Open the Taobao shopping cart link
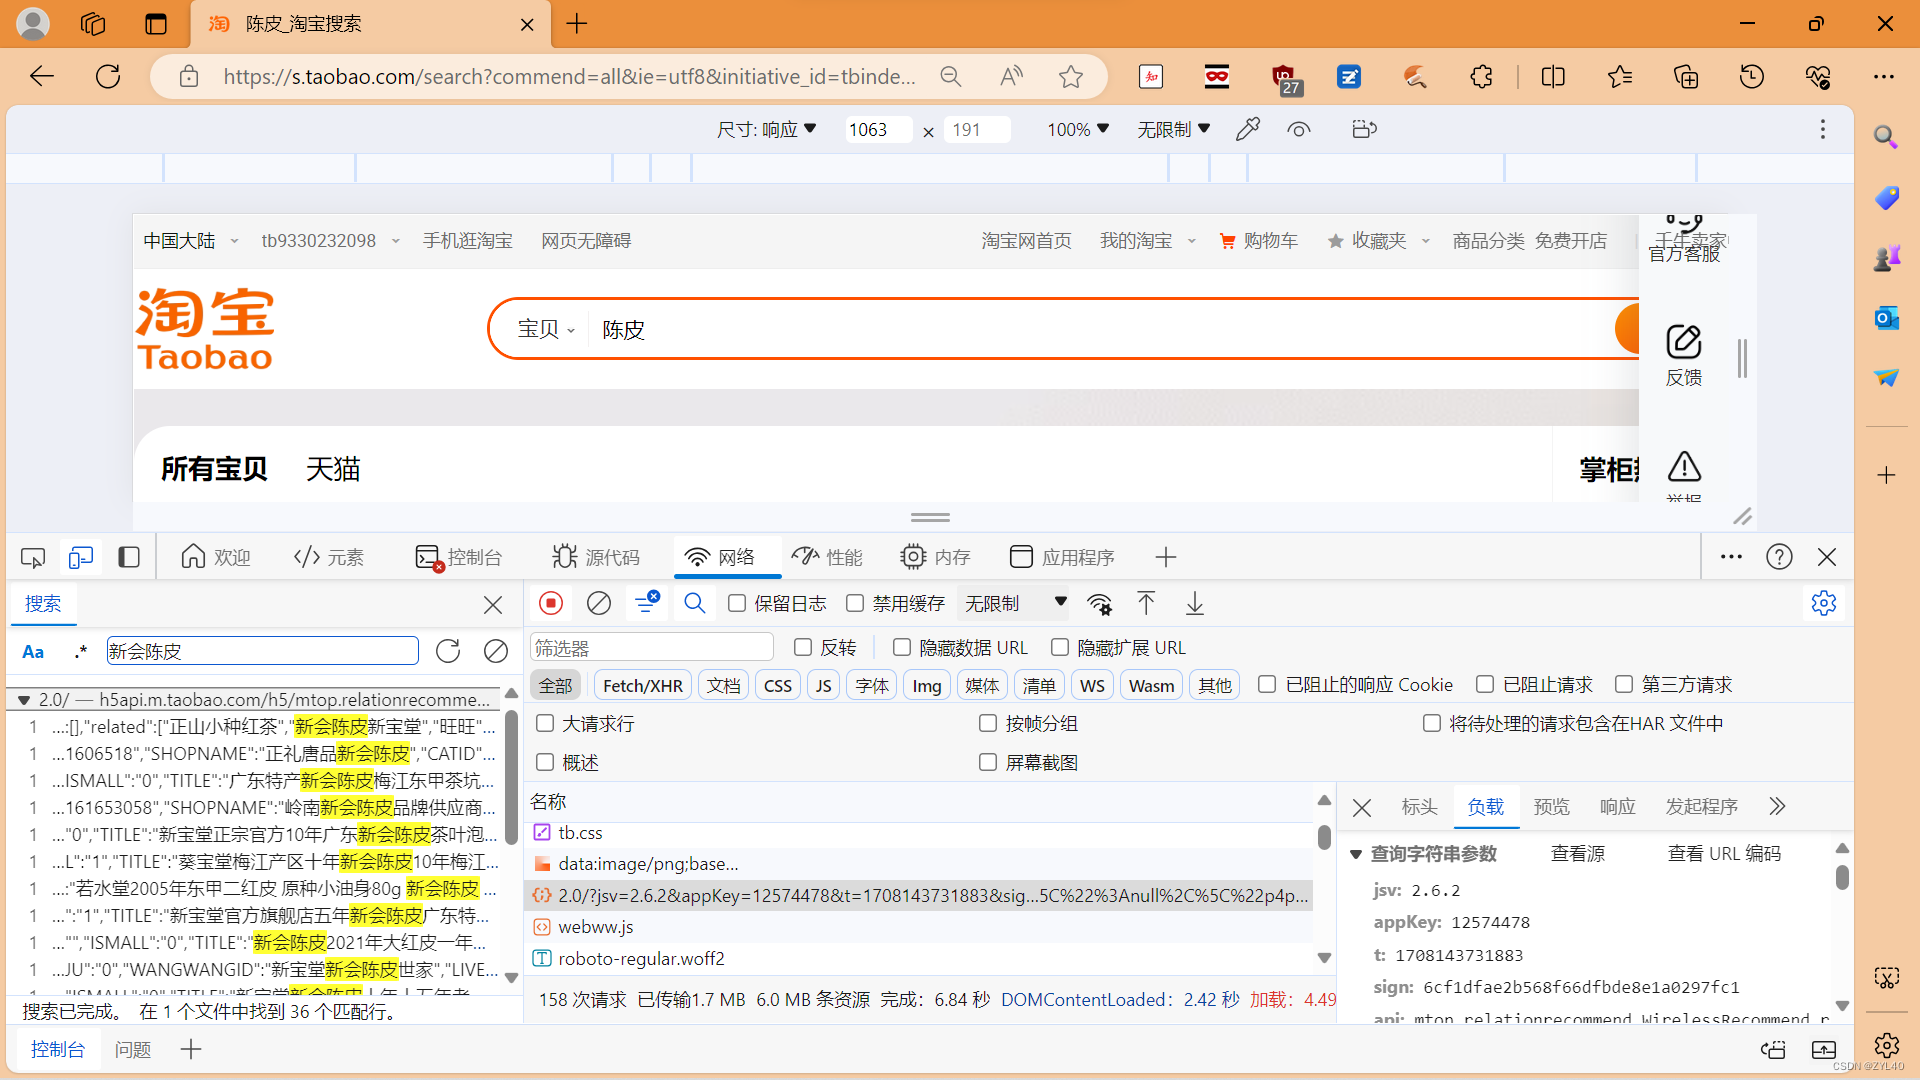 click(x=1259, y=241)
